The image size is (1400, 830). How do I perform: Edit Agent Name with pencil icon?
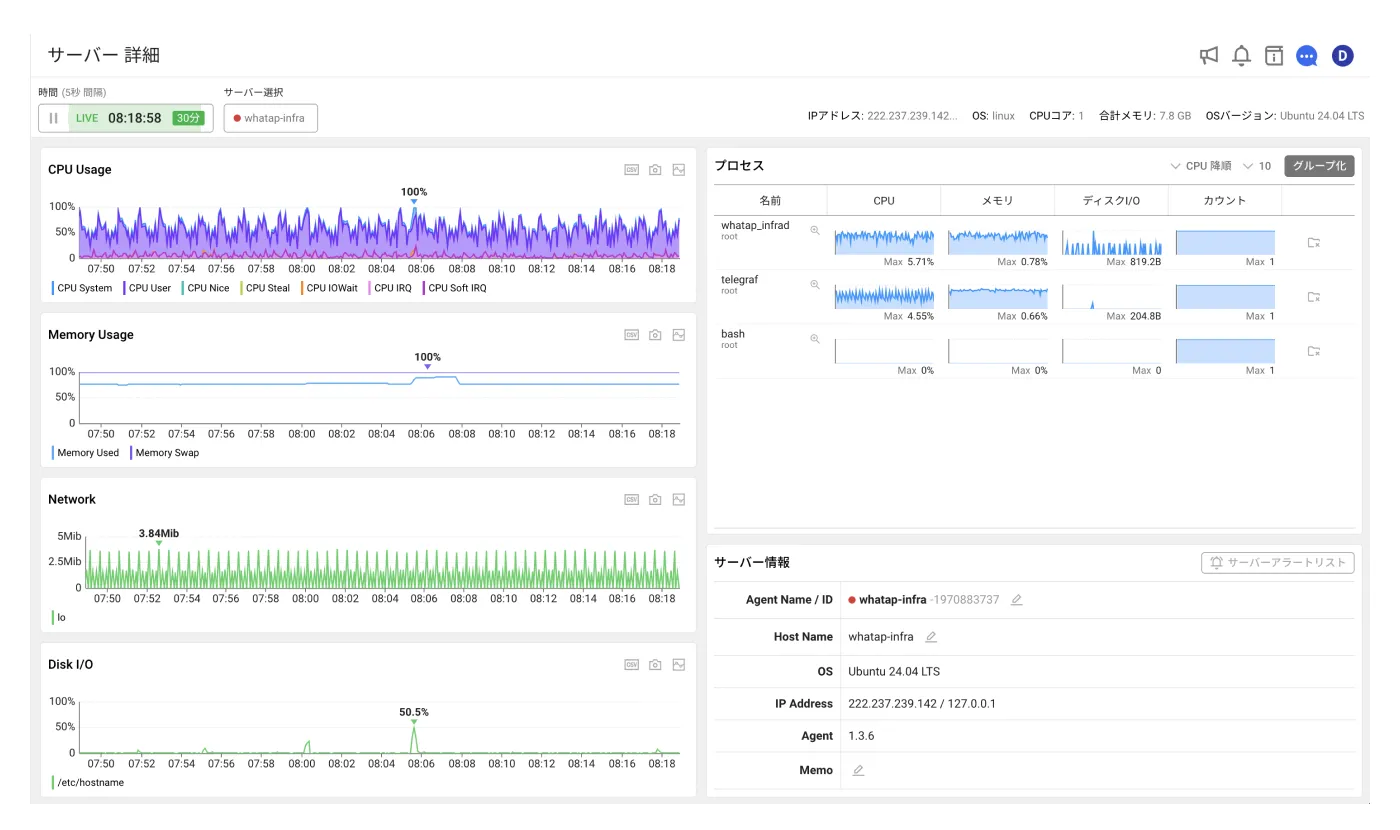point(1017,600)
